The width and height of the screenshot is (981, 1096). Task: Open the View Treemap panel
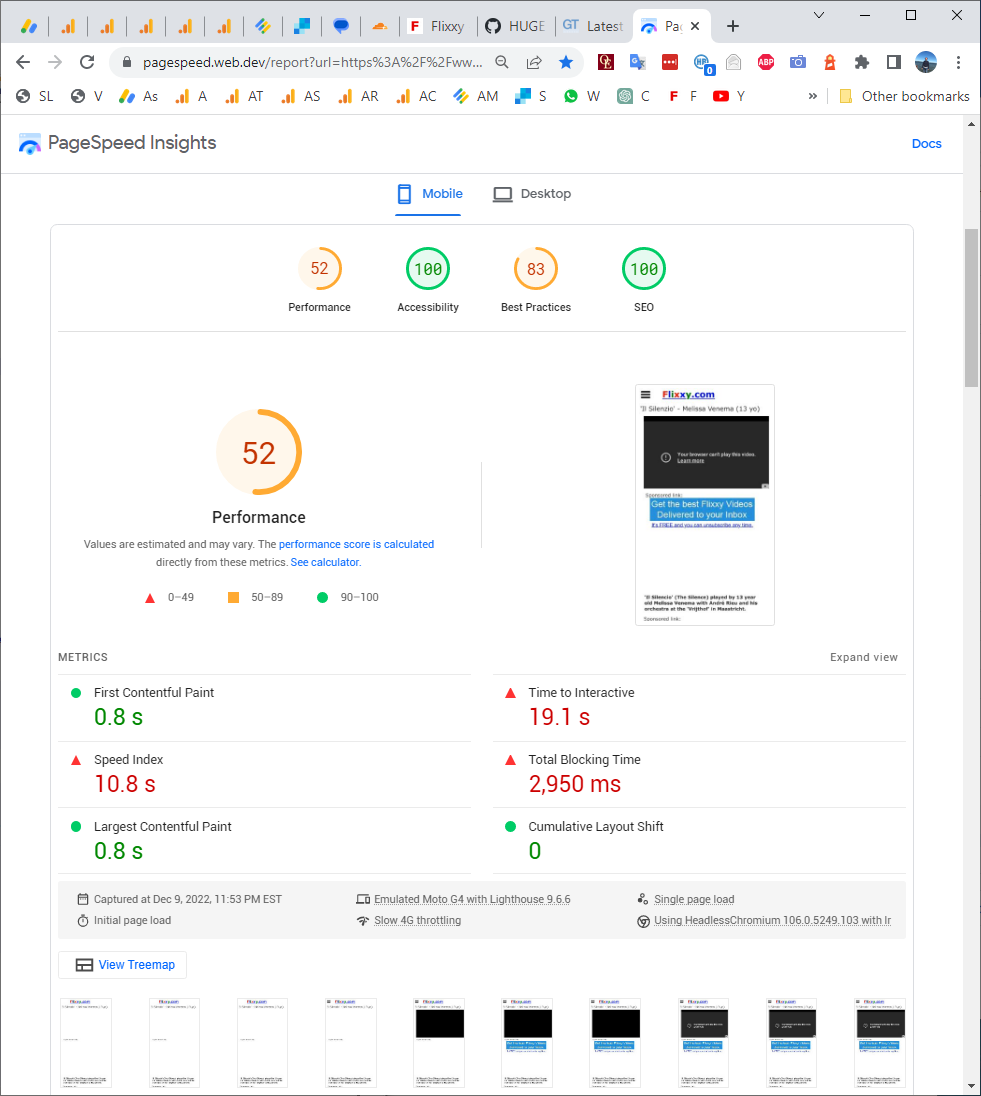point(122,964)
